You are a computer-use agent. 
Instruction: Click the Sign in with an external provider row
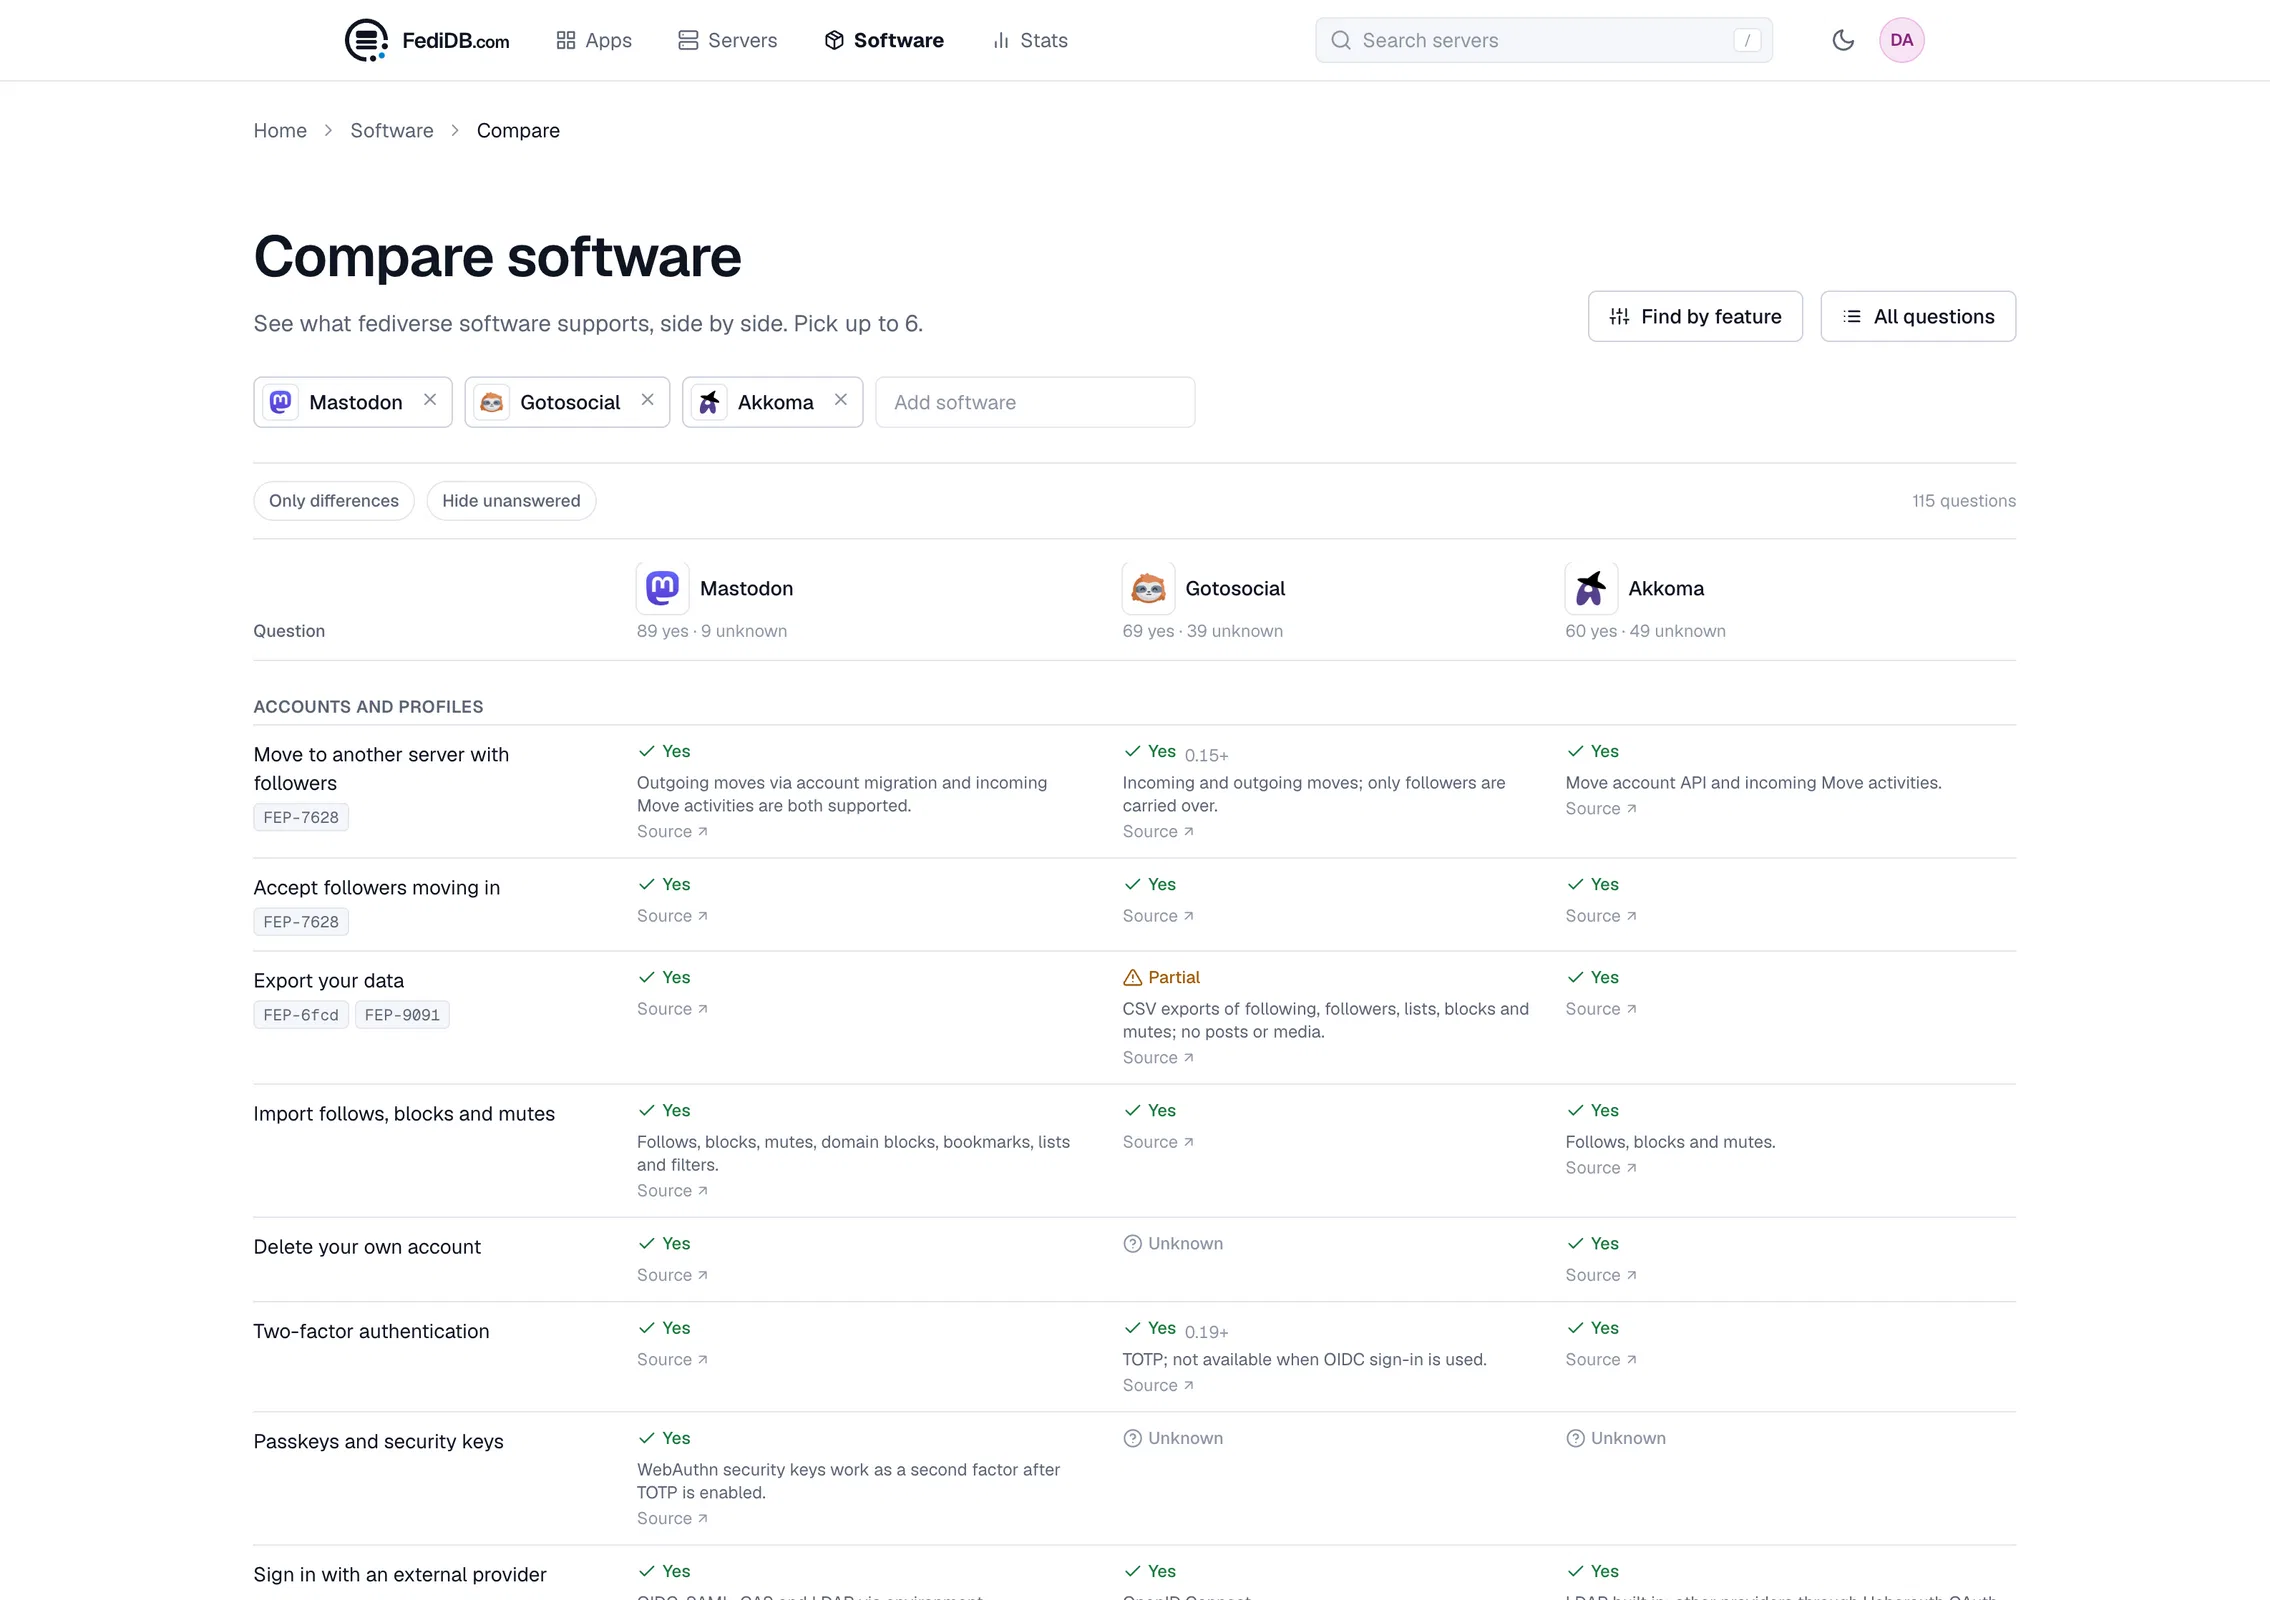tap(1134, 1574)
